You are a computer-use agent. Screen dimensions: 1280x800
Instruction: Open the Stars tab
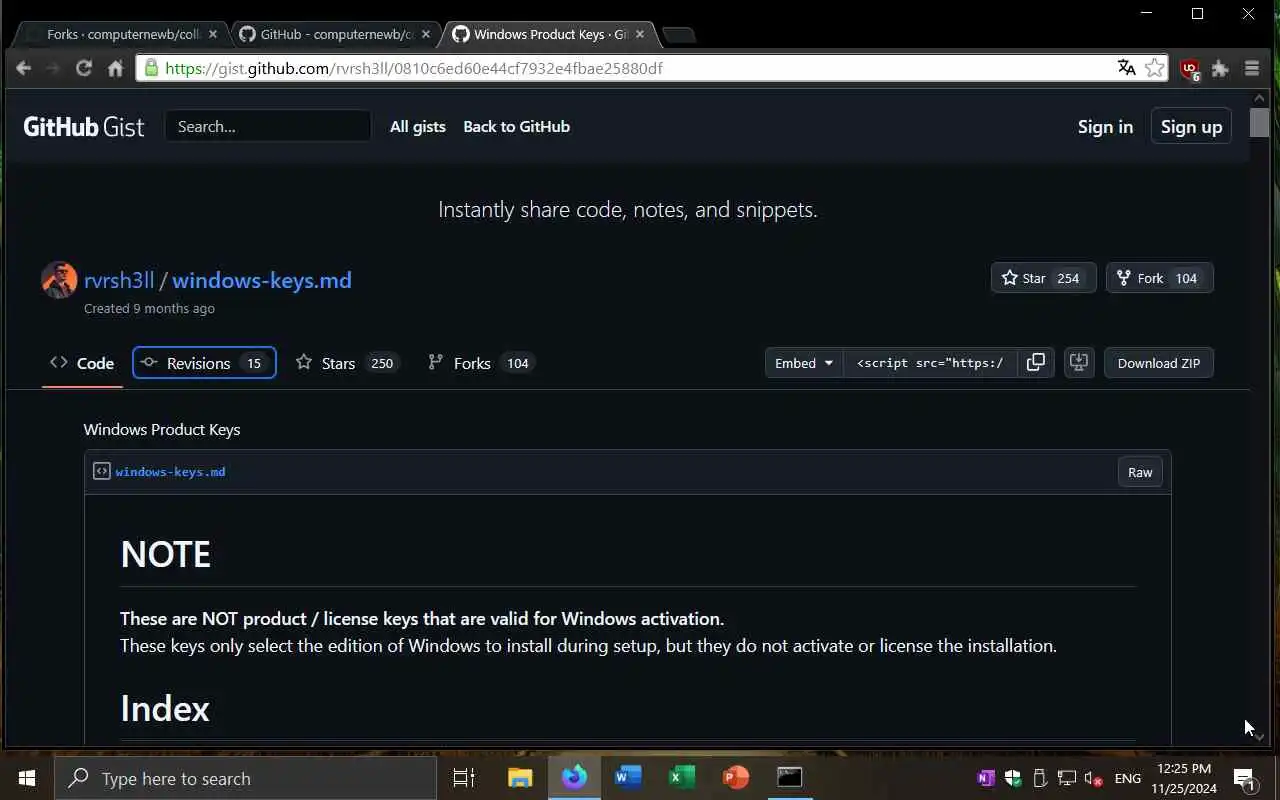(346, 363)
